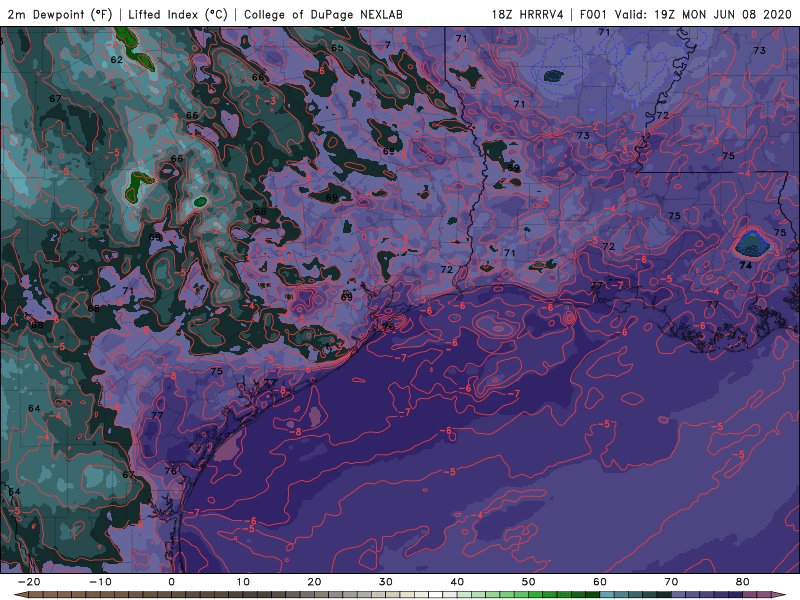
Task: Click the '80' color scale label
Action: 743,582
